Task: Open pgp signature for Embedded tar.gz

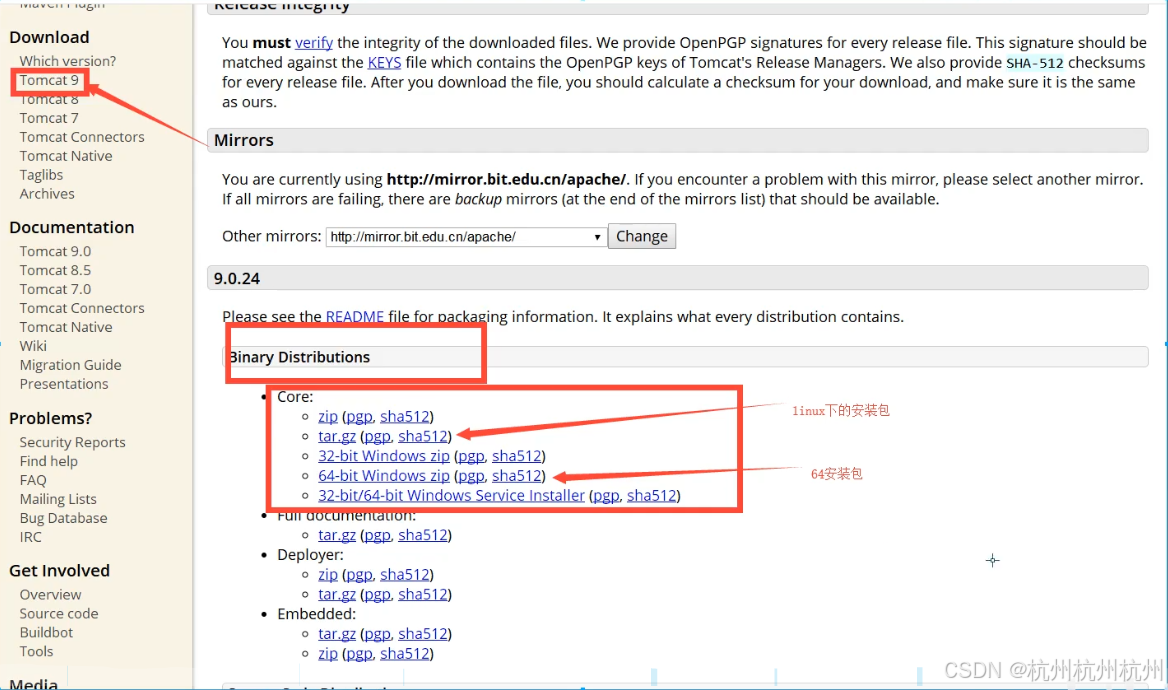Action: tap(377, 634)
